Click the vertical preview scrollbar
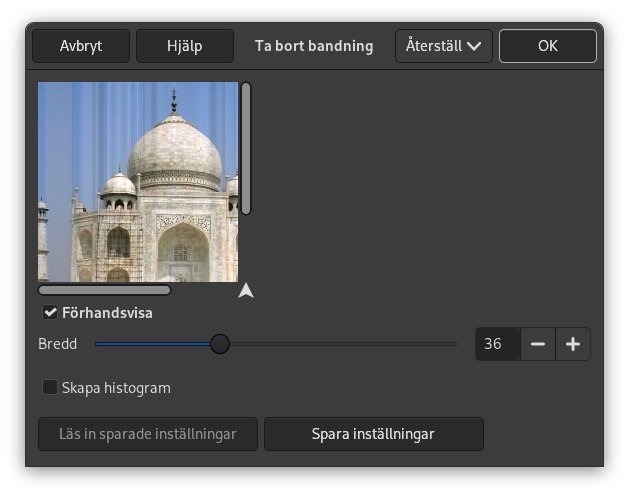 click(x=246, y=148)
